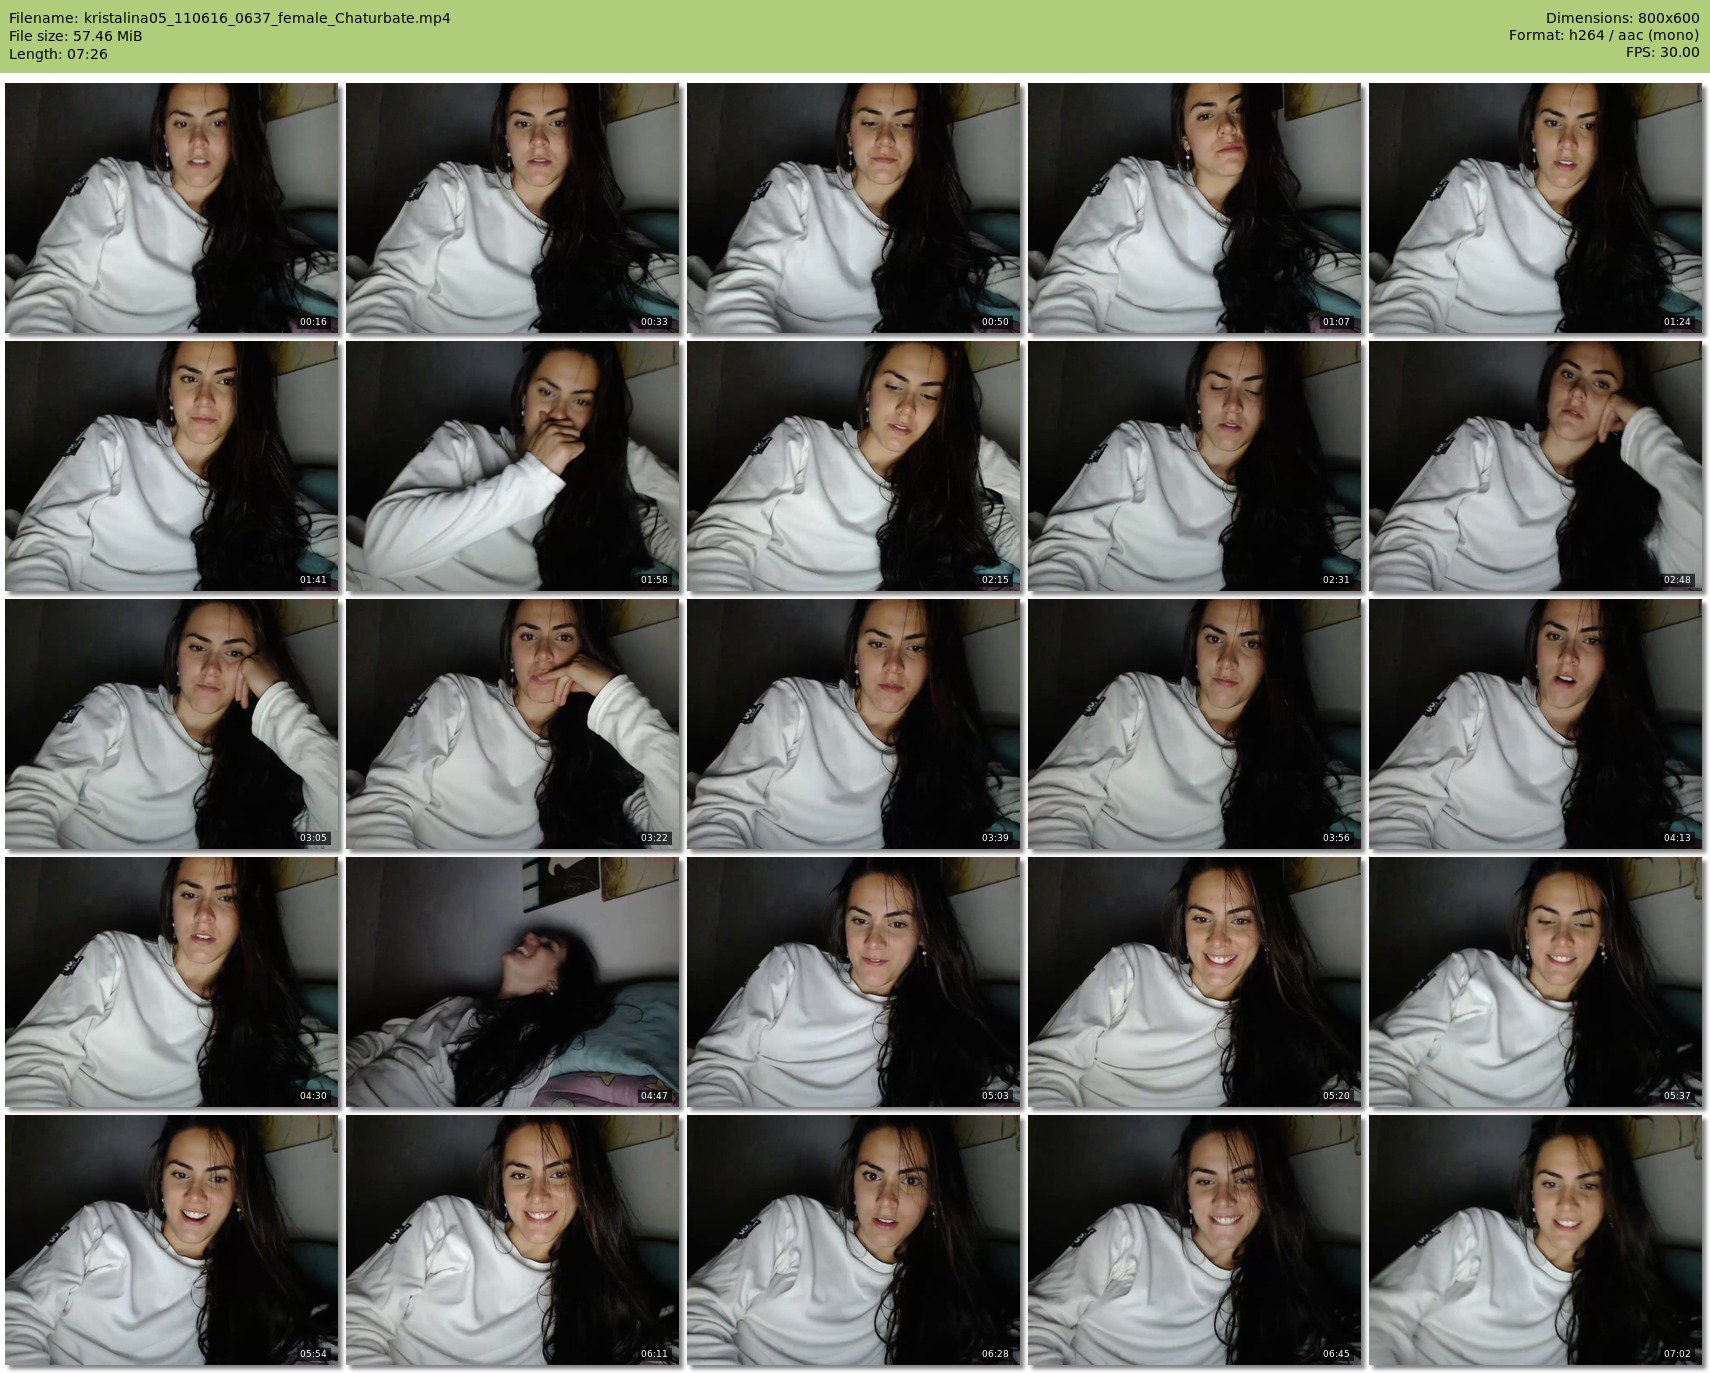The width and height of the screenshot is (1710, 1373).
Task: Click the 'File size: 57.46 MiB' text
Action: pyautogui.click(x=76, y=36)
